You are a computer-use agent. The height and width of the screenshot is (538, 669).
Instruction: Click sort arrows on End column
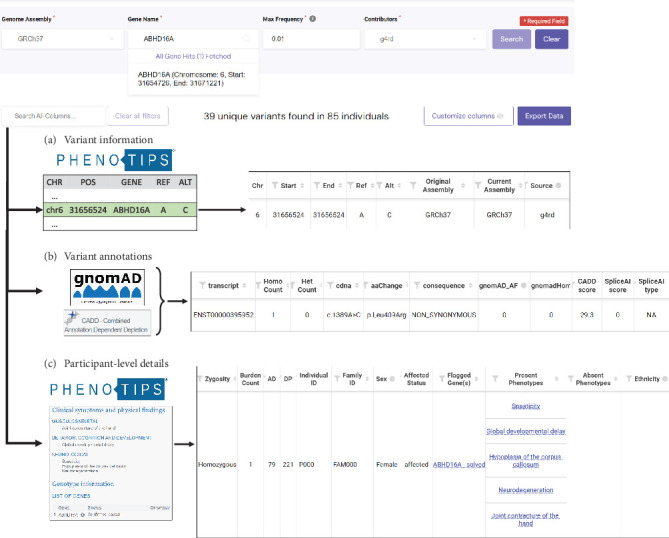point(340,185)
